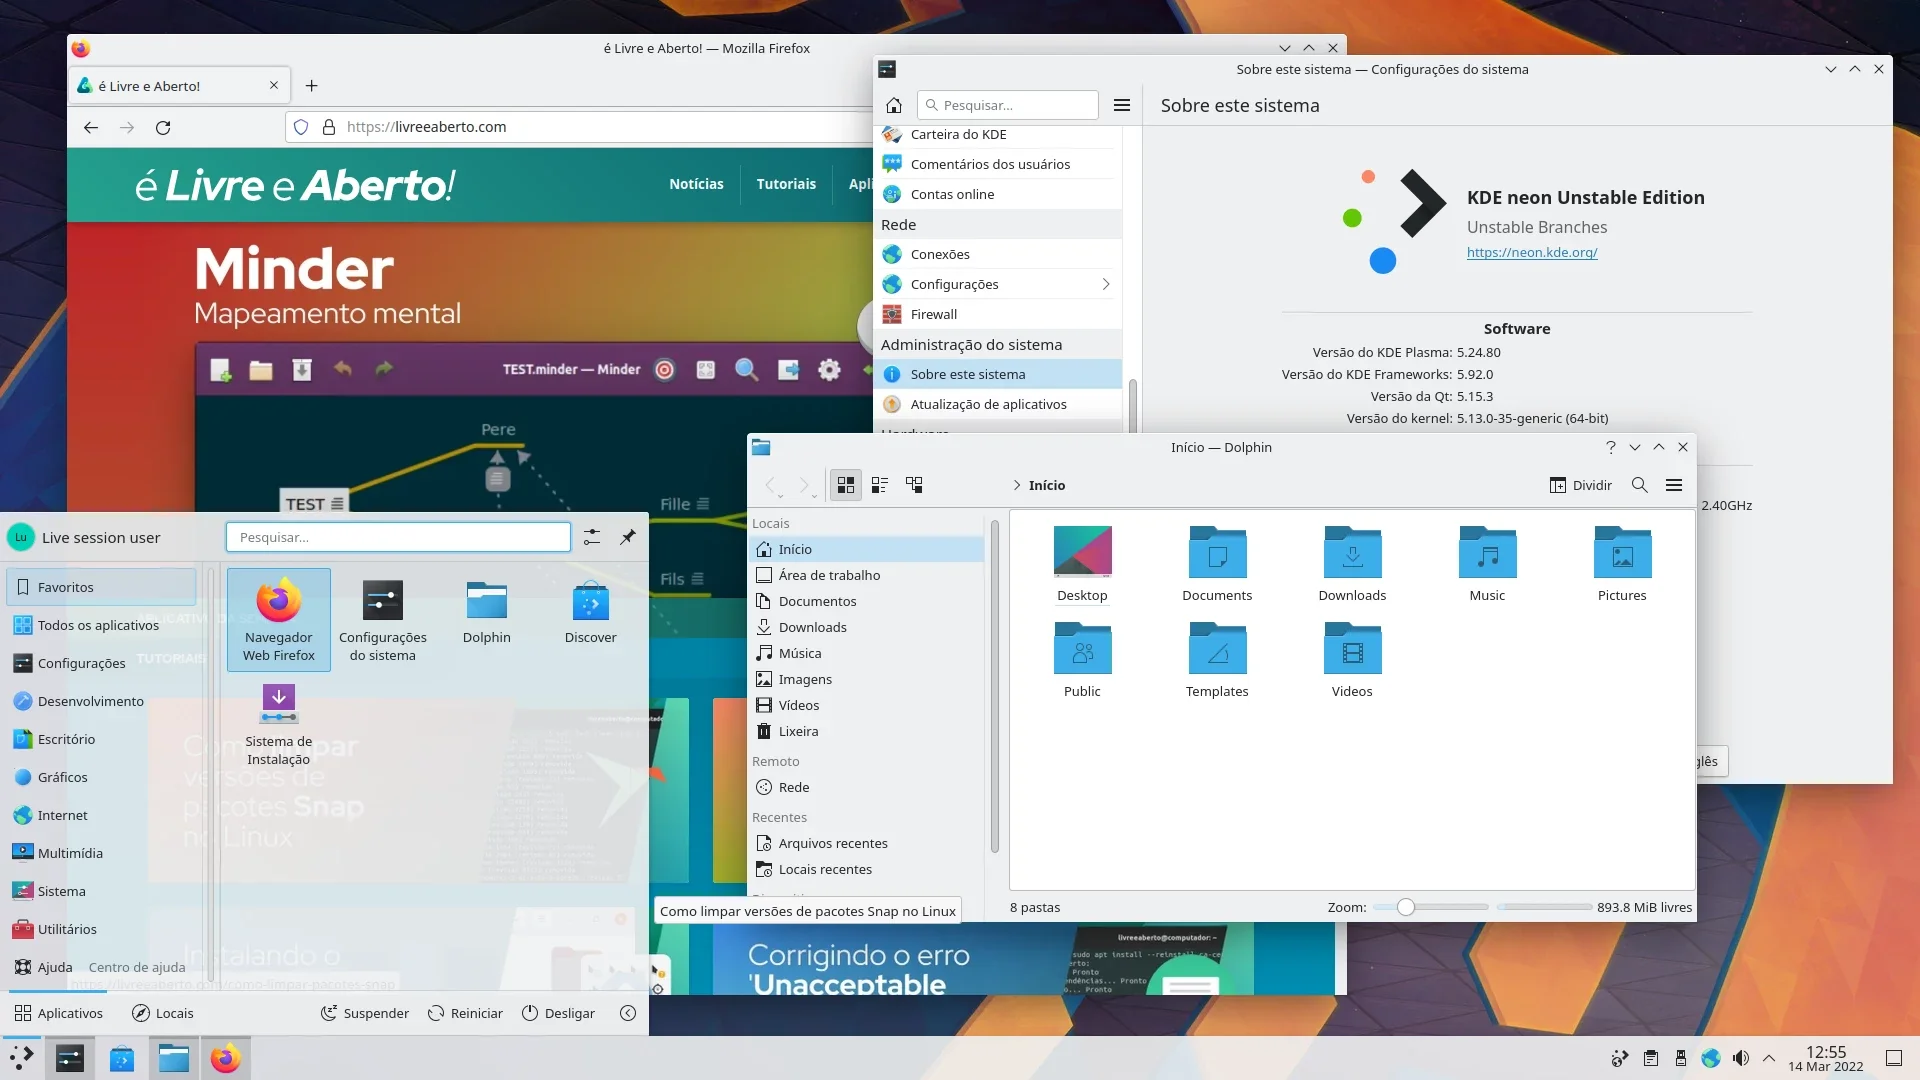Open the Pictures folder icon
The height and width of the screenshot is (1080, 1920).
1622,564
